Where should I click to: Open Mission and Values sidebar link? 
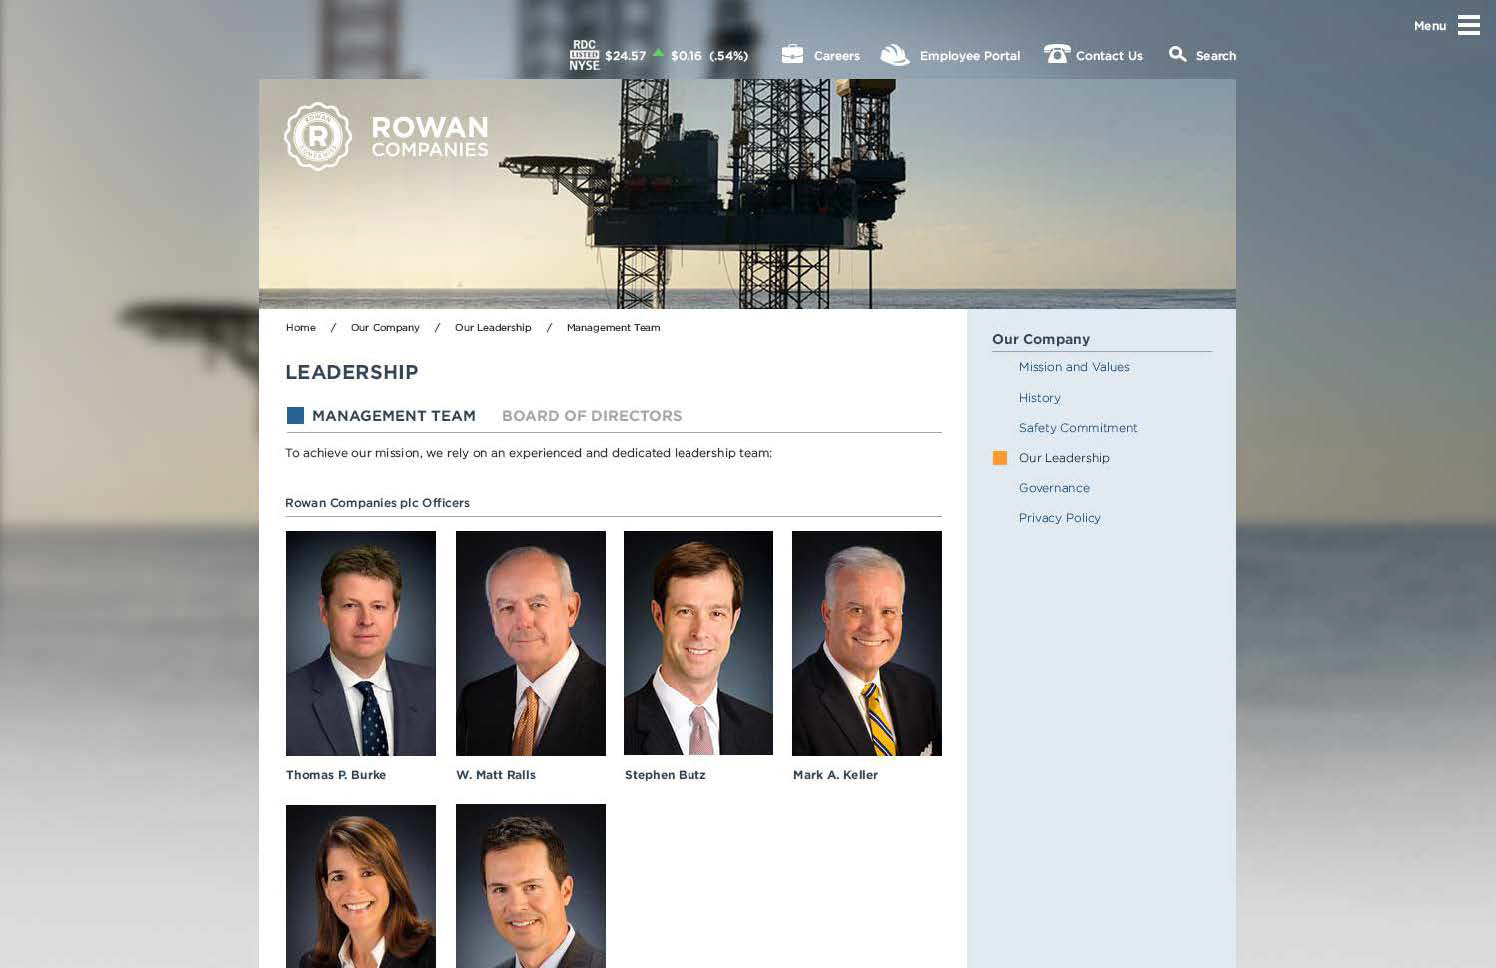coord(1074,367)
